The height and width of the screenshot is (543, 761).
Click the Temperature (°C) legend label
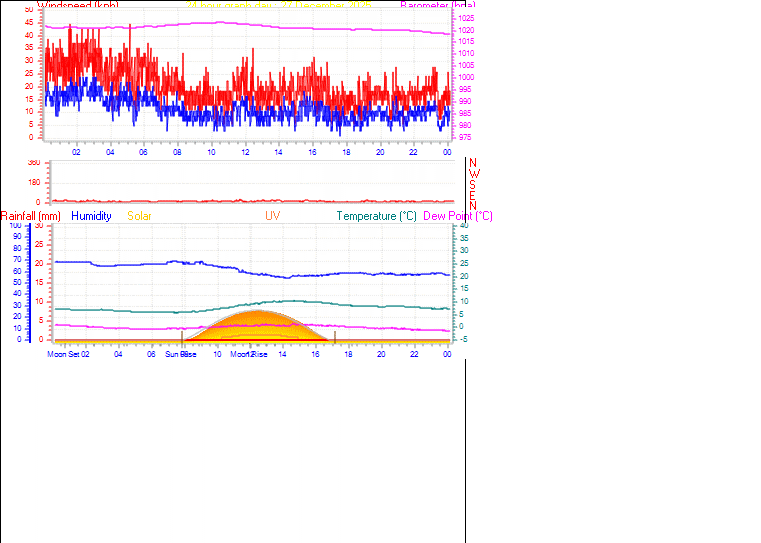[376, 216]
